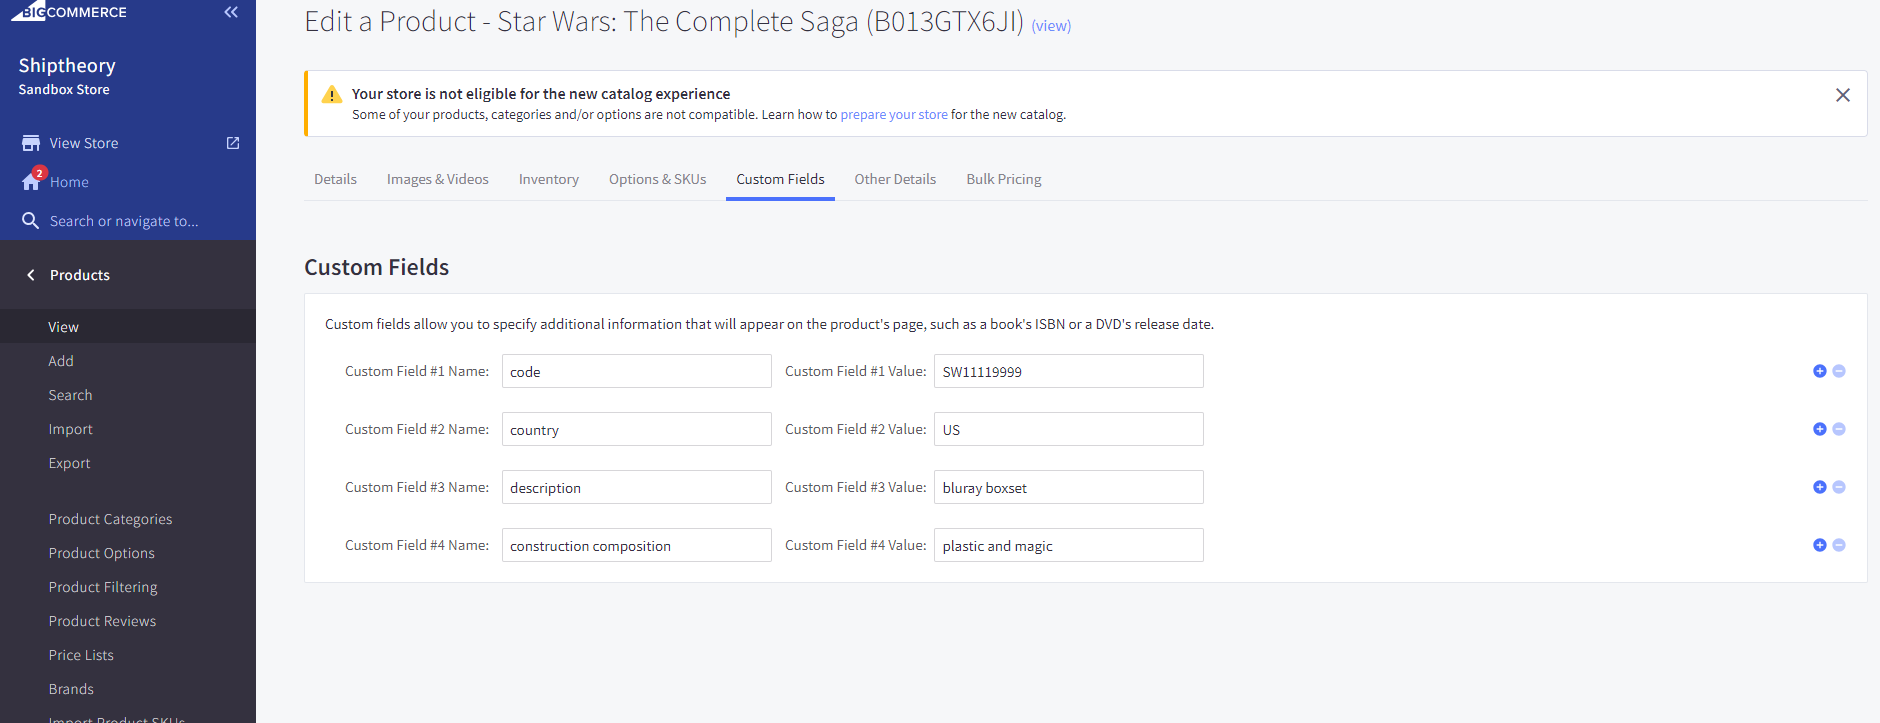
Task: Remove Custom Field #3 row
Action: [x=1839, y=487]
